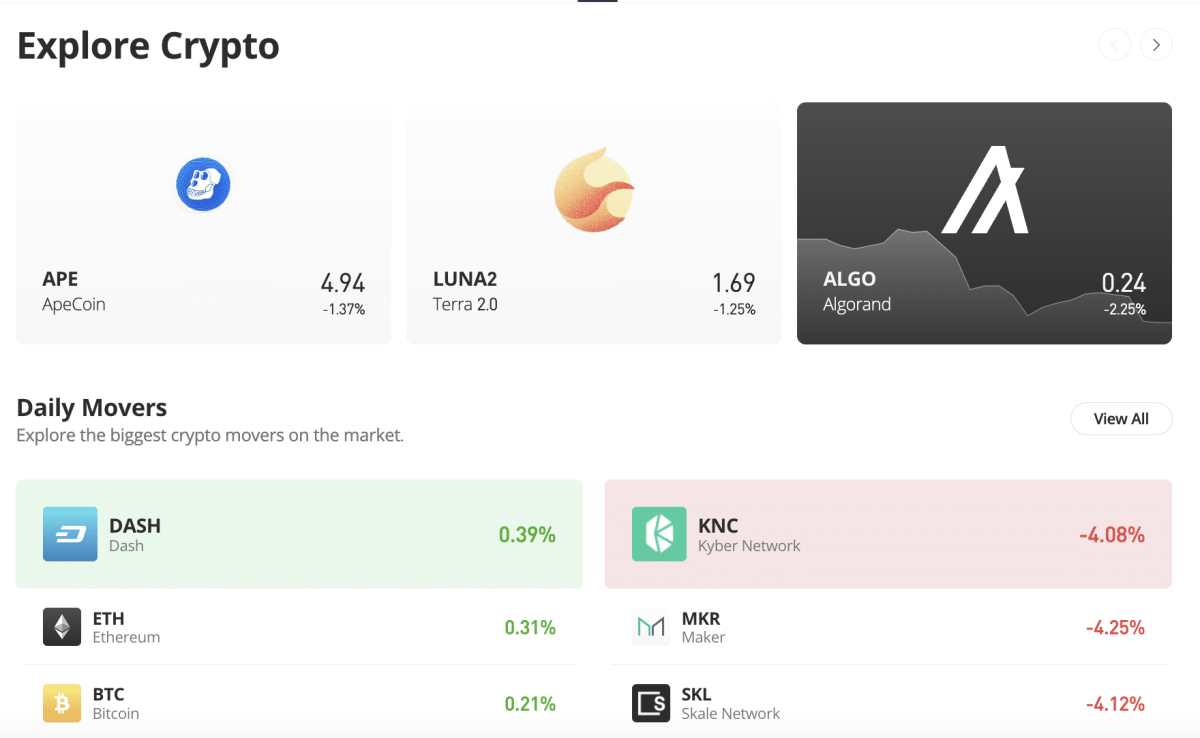Click the Explore Crypto heading
This screenshot has width=1200, height=738.
tap(147, 45)
